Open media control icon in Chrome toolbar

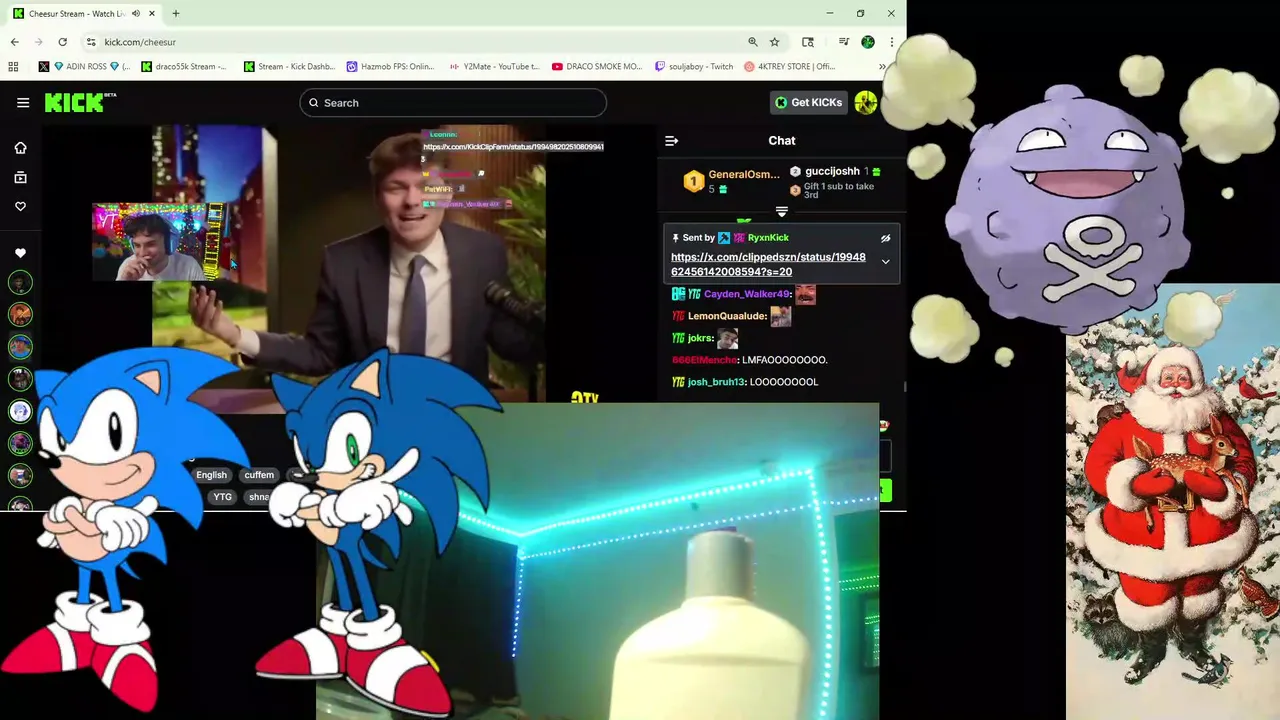tap(844, 42)
